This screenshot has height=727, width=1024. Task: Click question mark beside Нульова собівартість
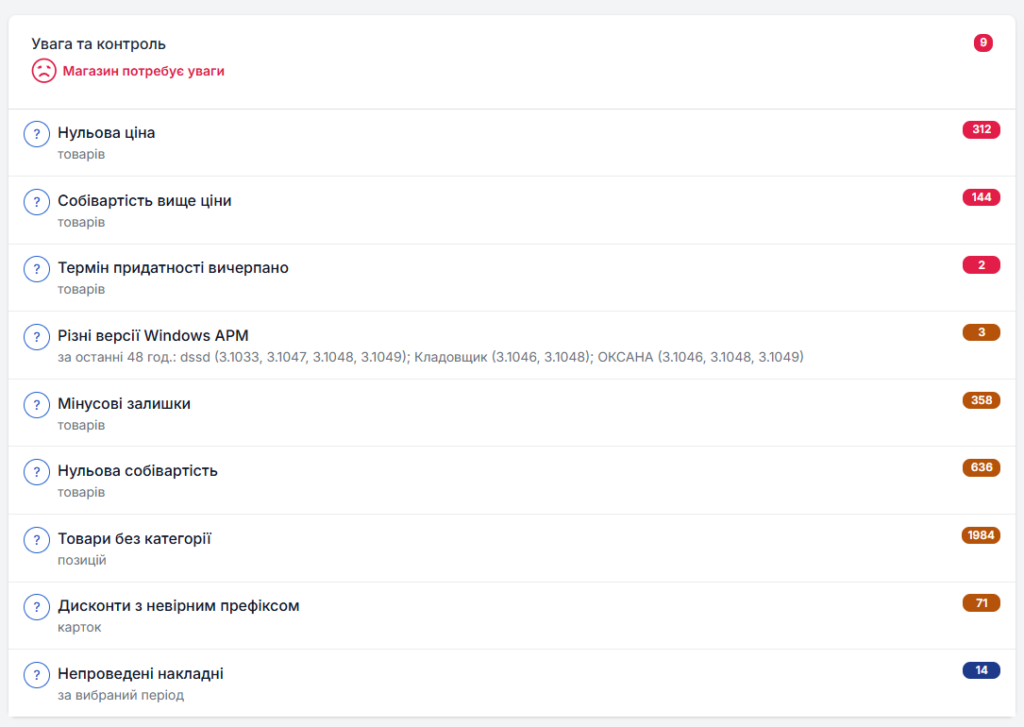(x=37, y=472)
